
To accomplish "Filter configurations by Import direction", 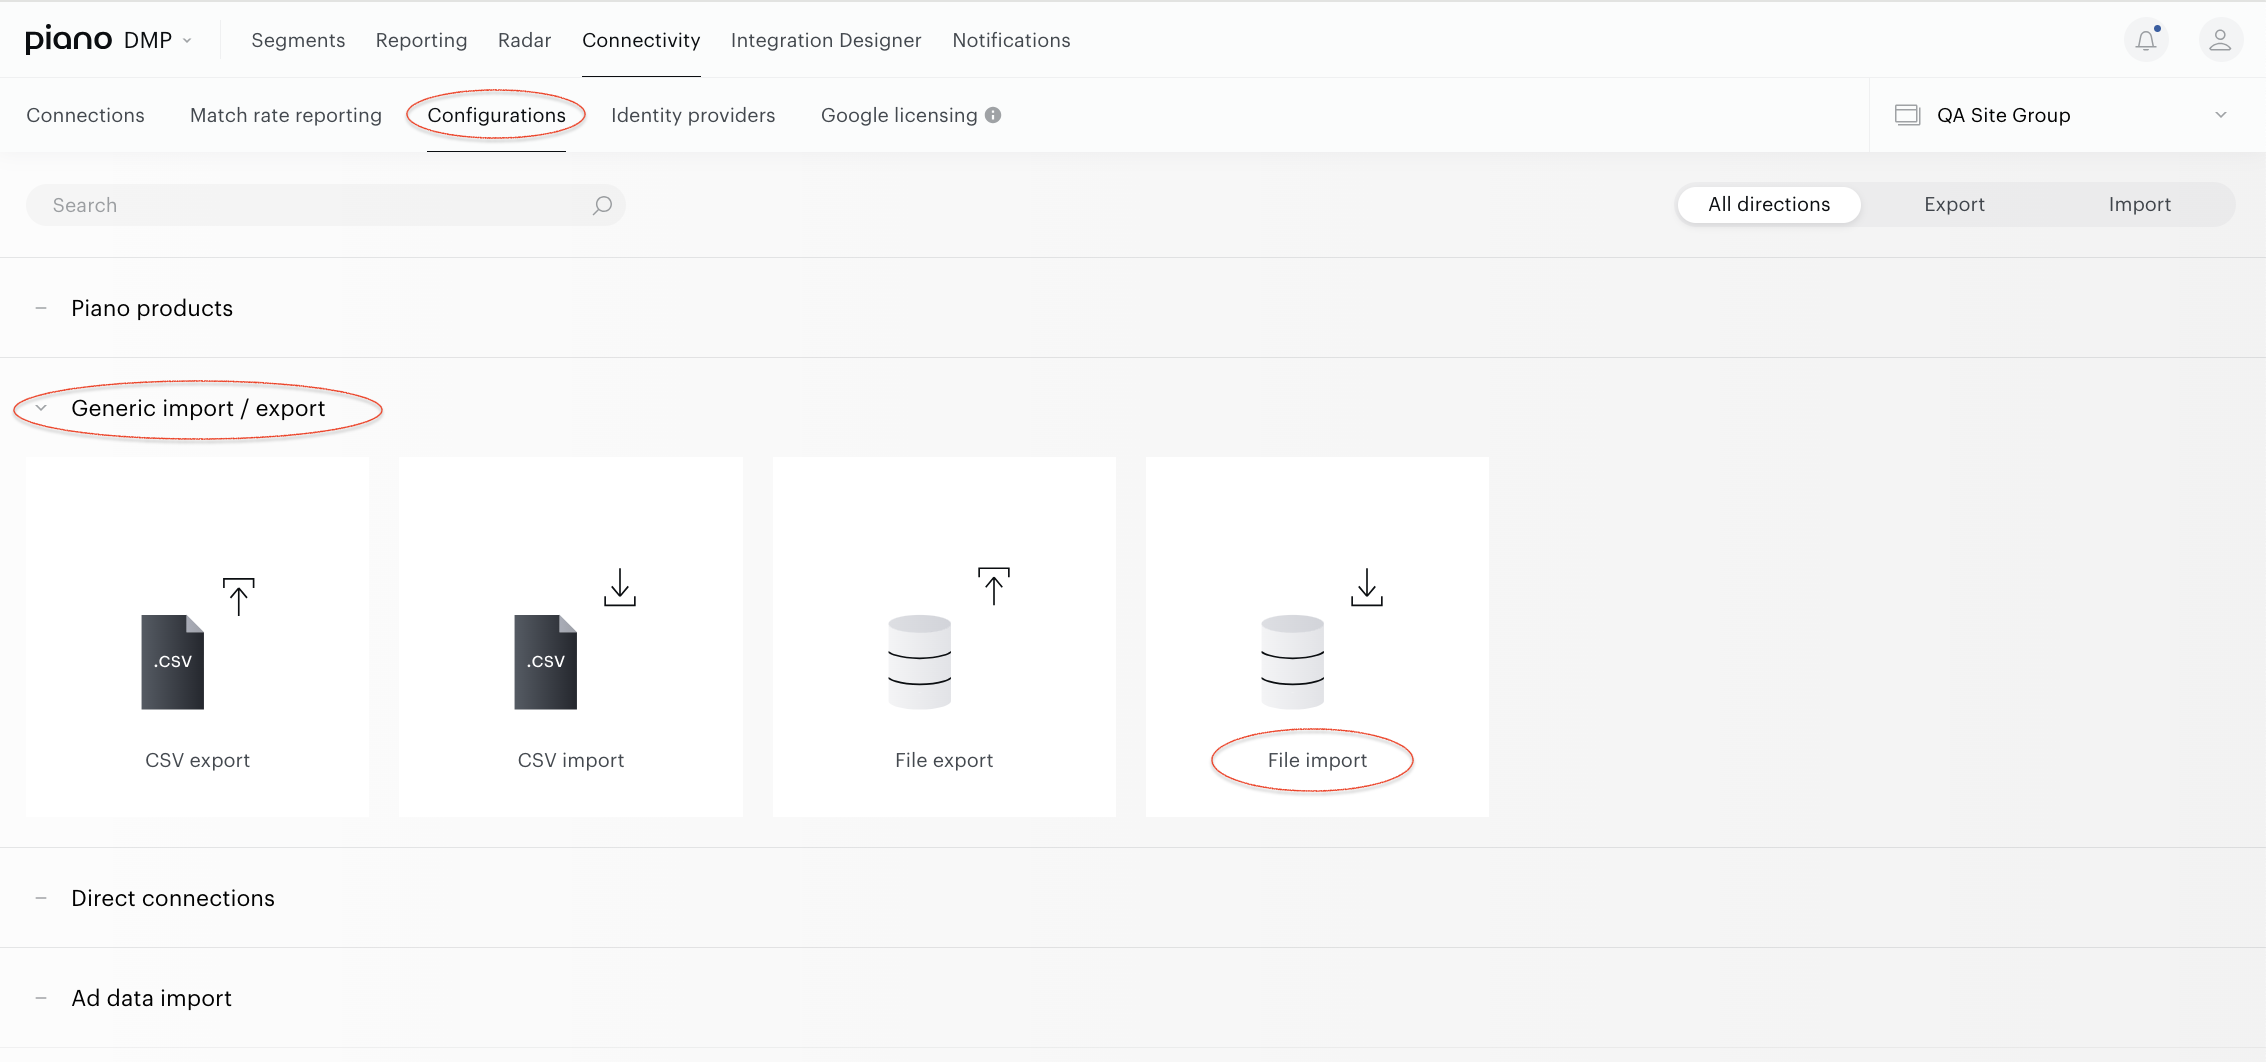I will 2139,204.
